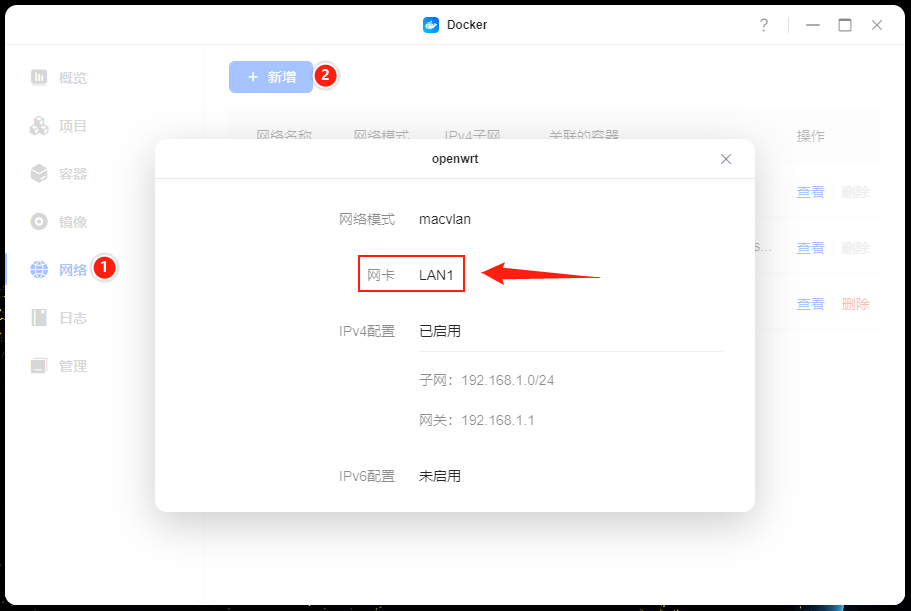Click the red enabled 删除 link
The height and width of the screenshot is (611, 911).
point(855,304)
